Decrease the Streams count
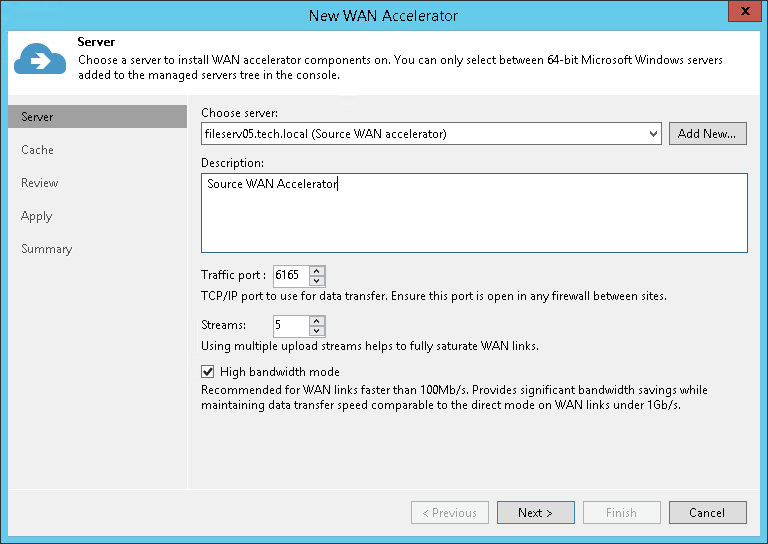This screenshot has height=544, width=768. point(317,330)
